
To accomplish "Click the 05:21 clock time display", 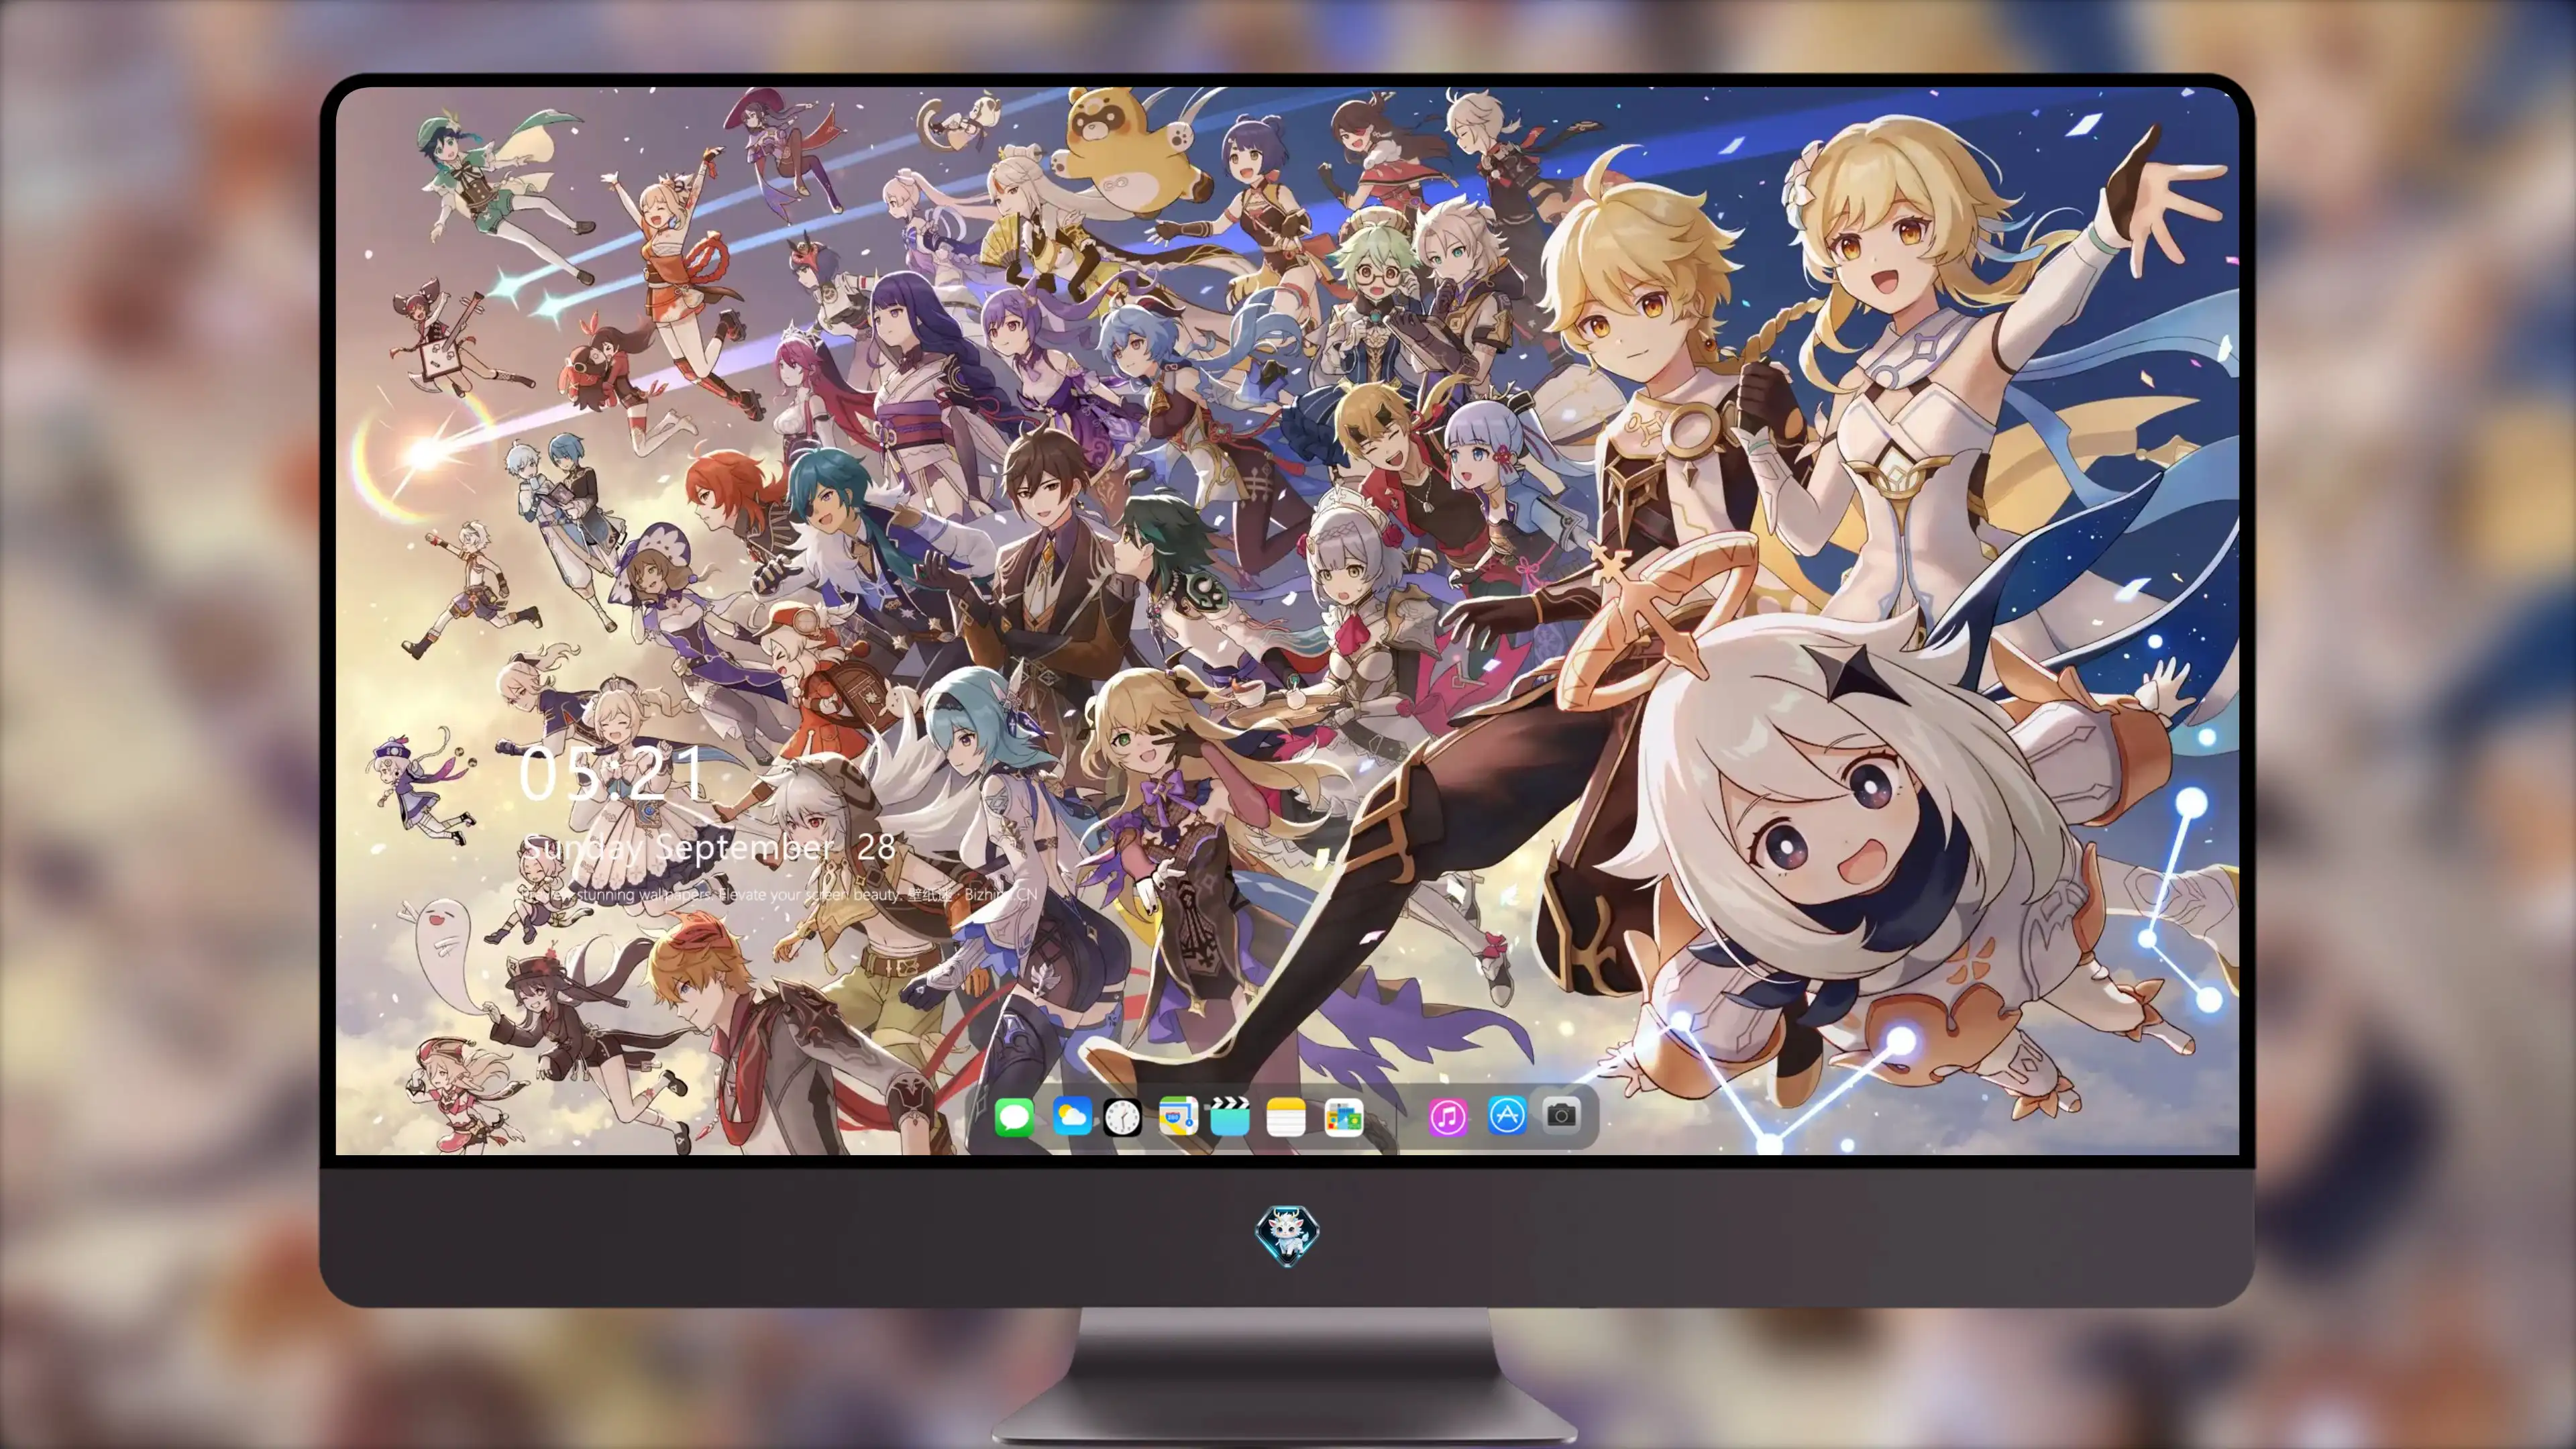I will pyautogui.click(x=611, y=774).
